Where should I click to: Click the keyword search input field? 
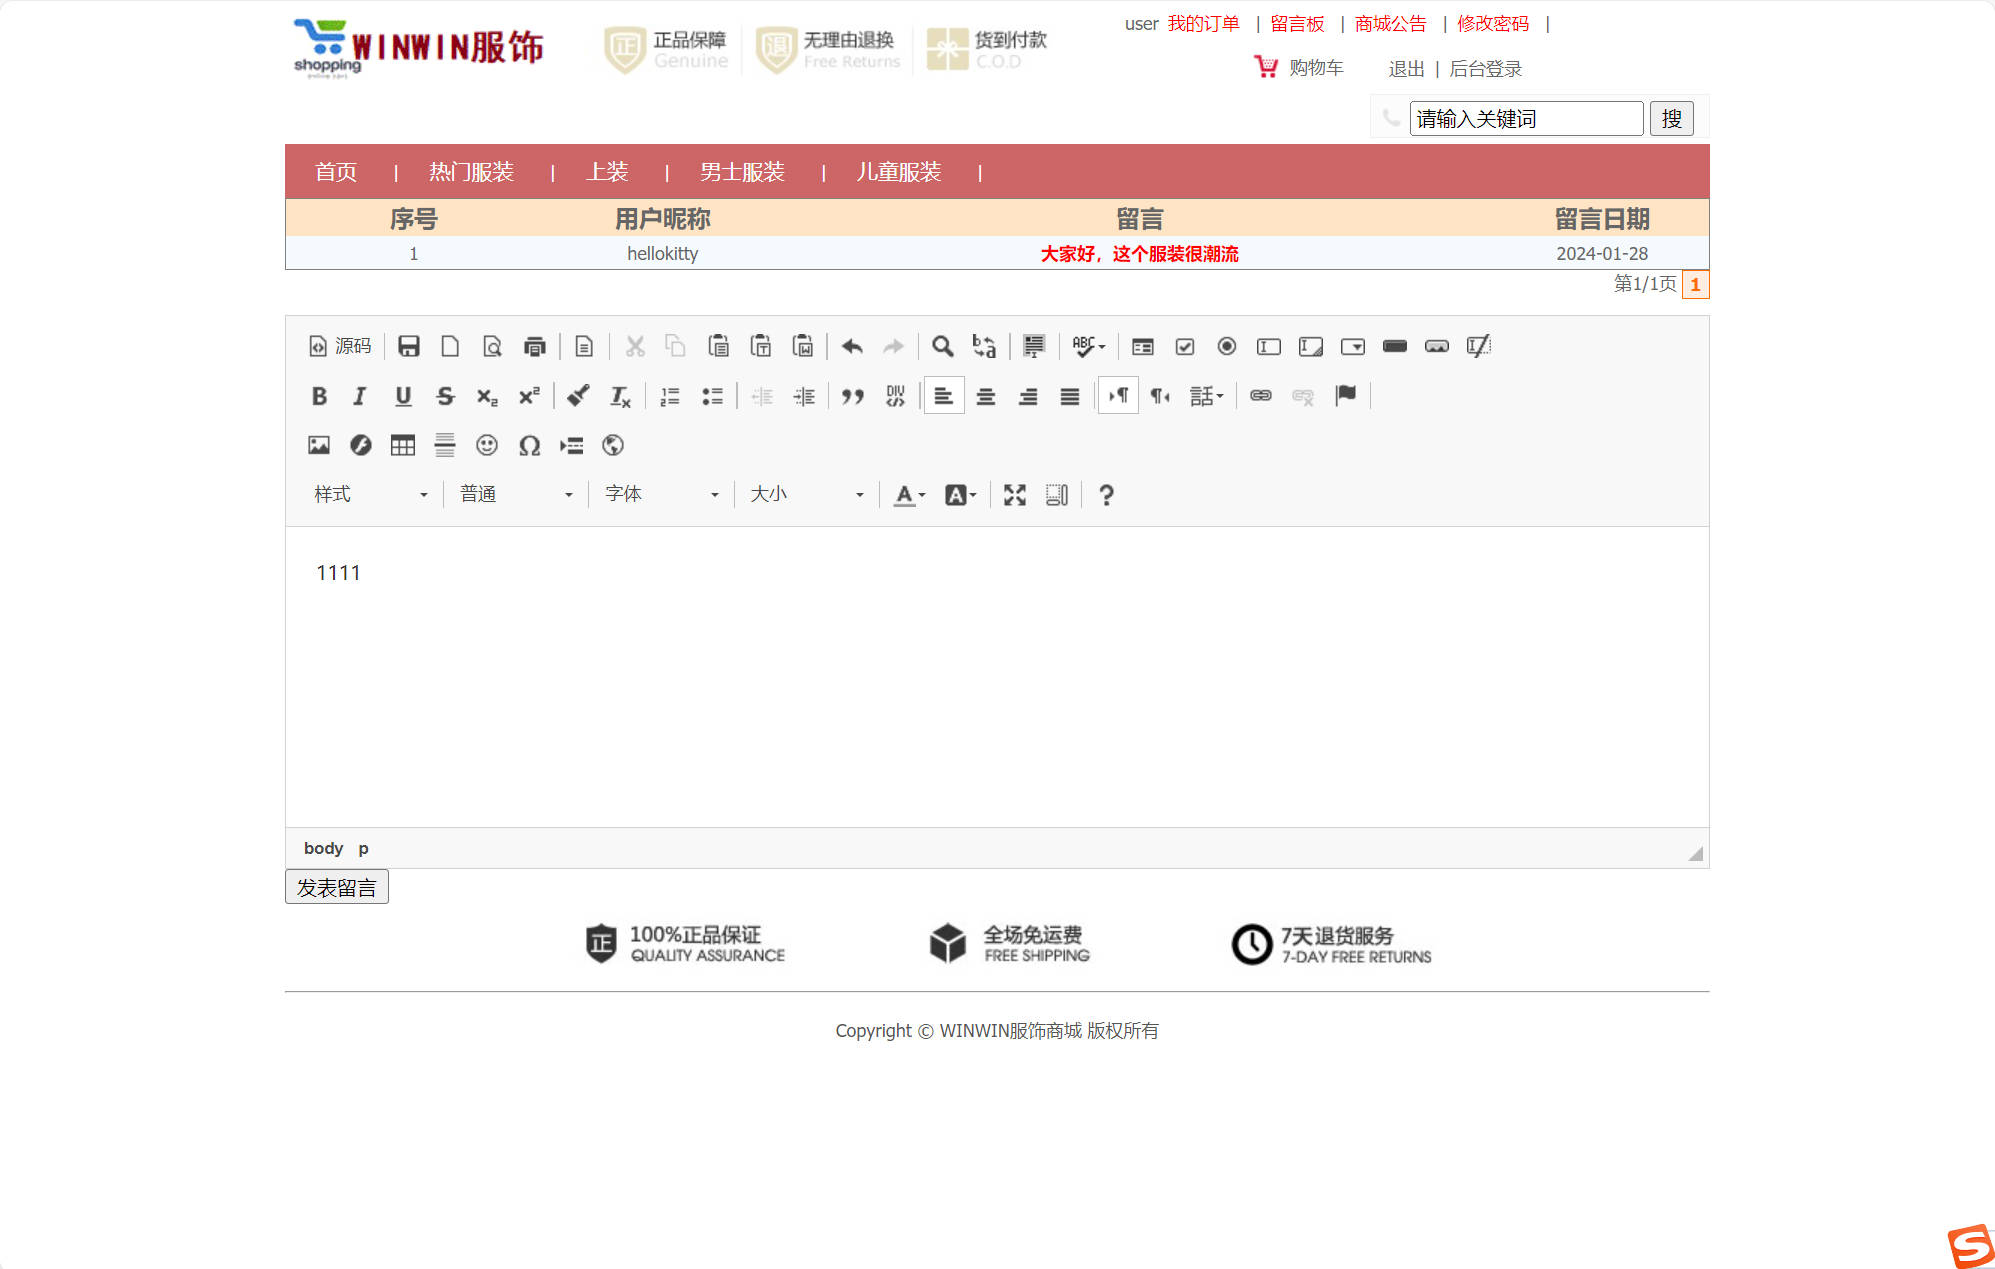point(1526,118)
